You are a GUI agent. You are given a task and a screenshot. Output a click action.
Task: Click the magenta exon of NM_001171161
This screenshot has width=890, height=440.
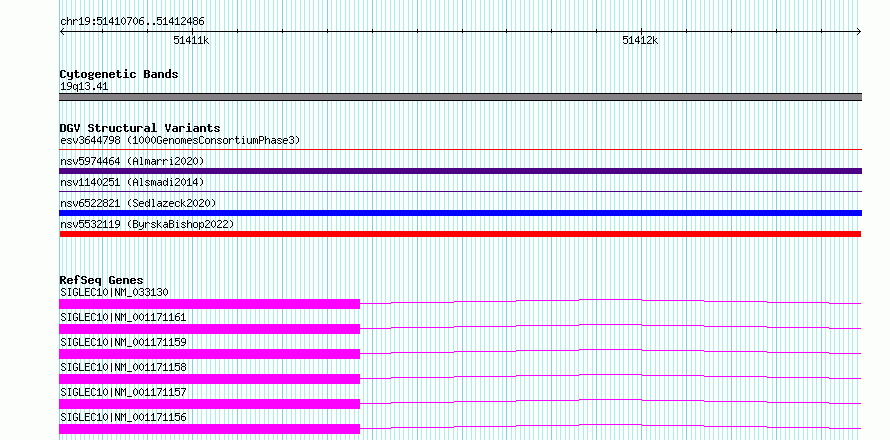(209, 329)
